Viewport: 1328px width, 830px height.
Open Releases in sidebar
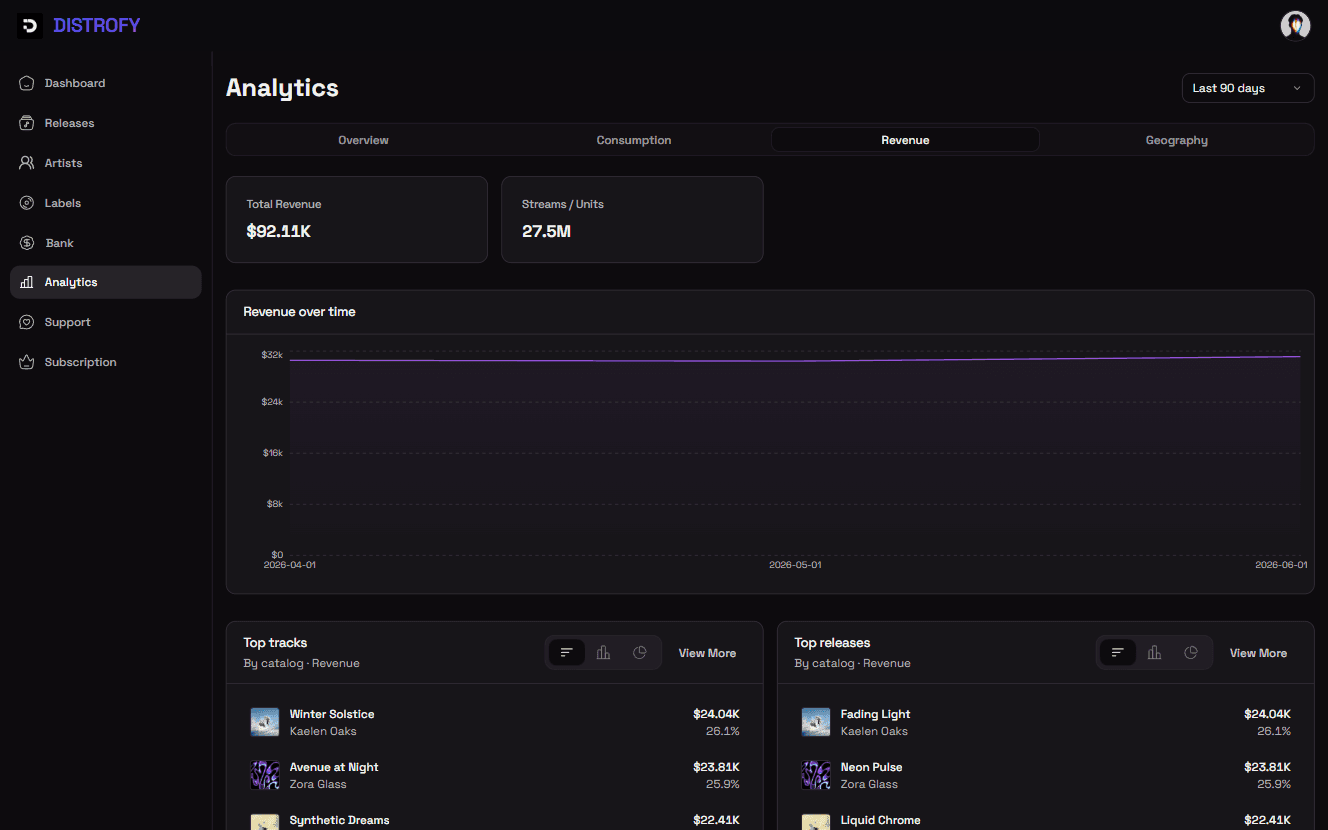pos(105,123)
